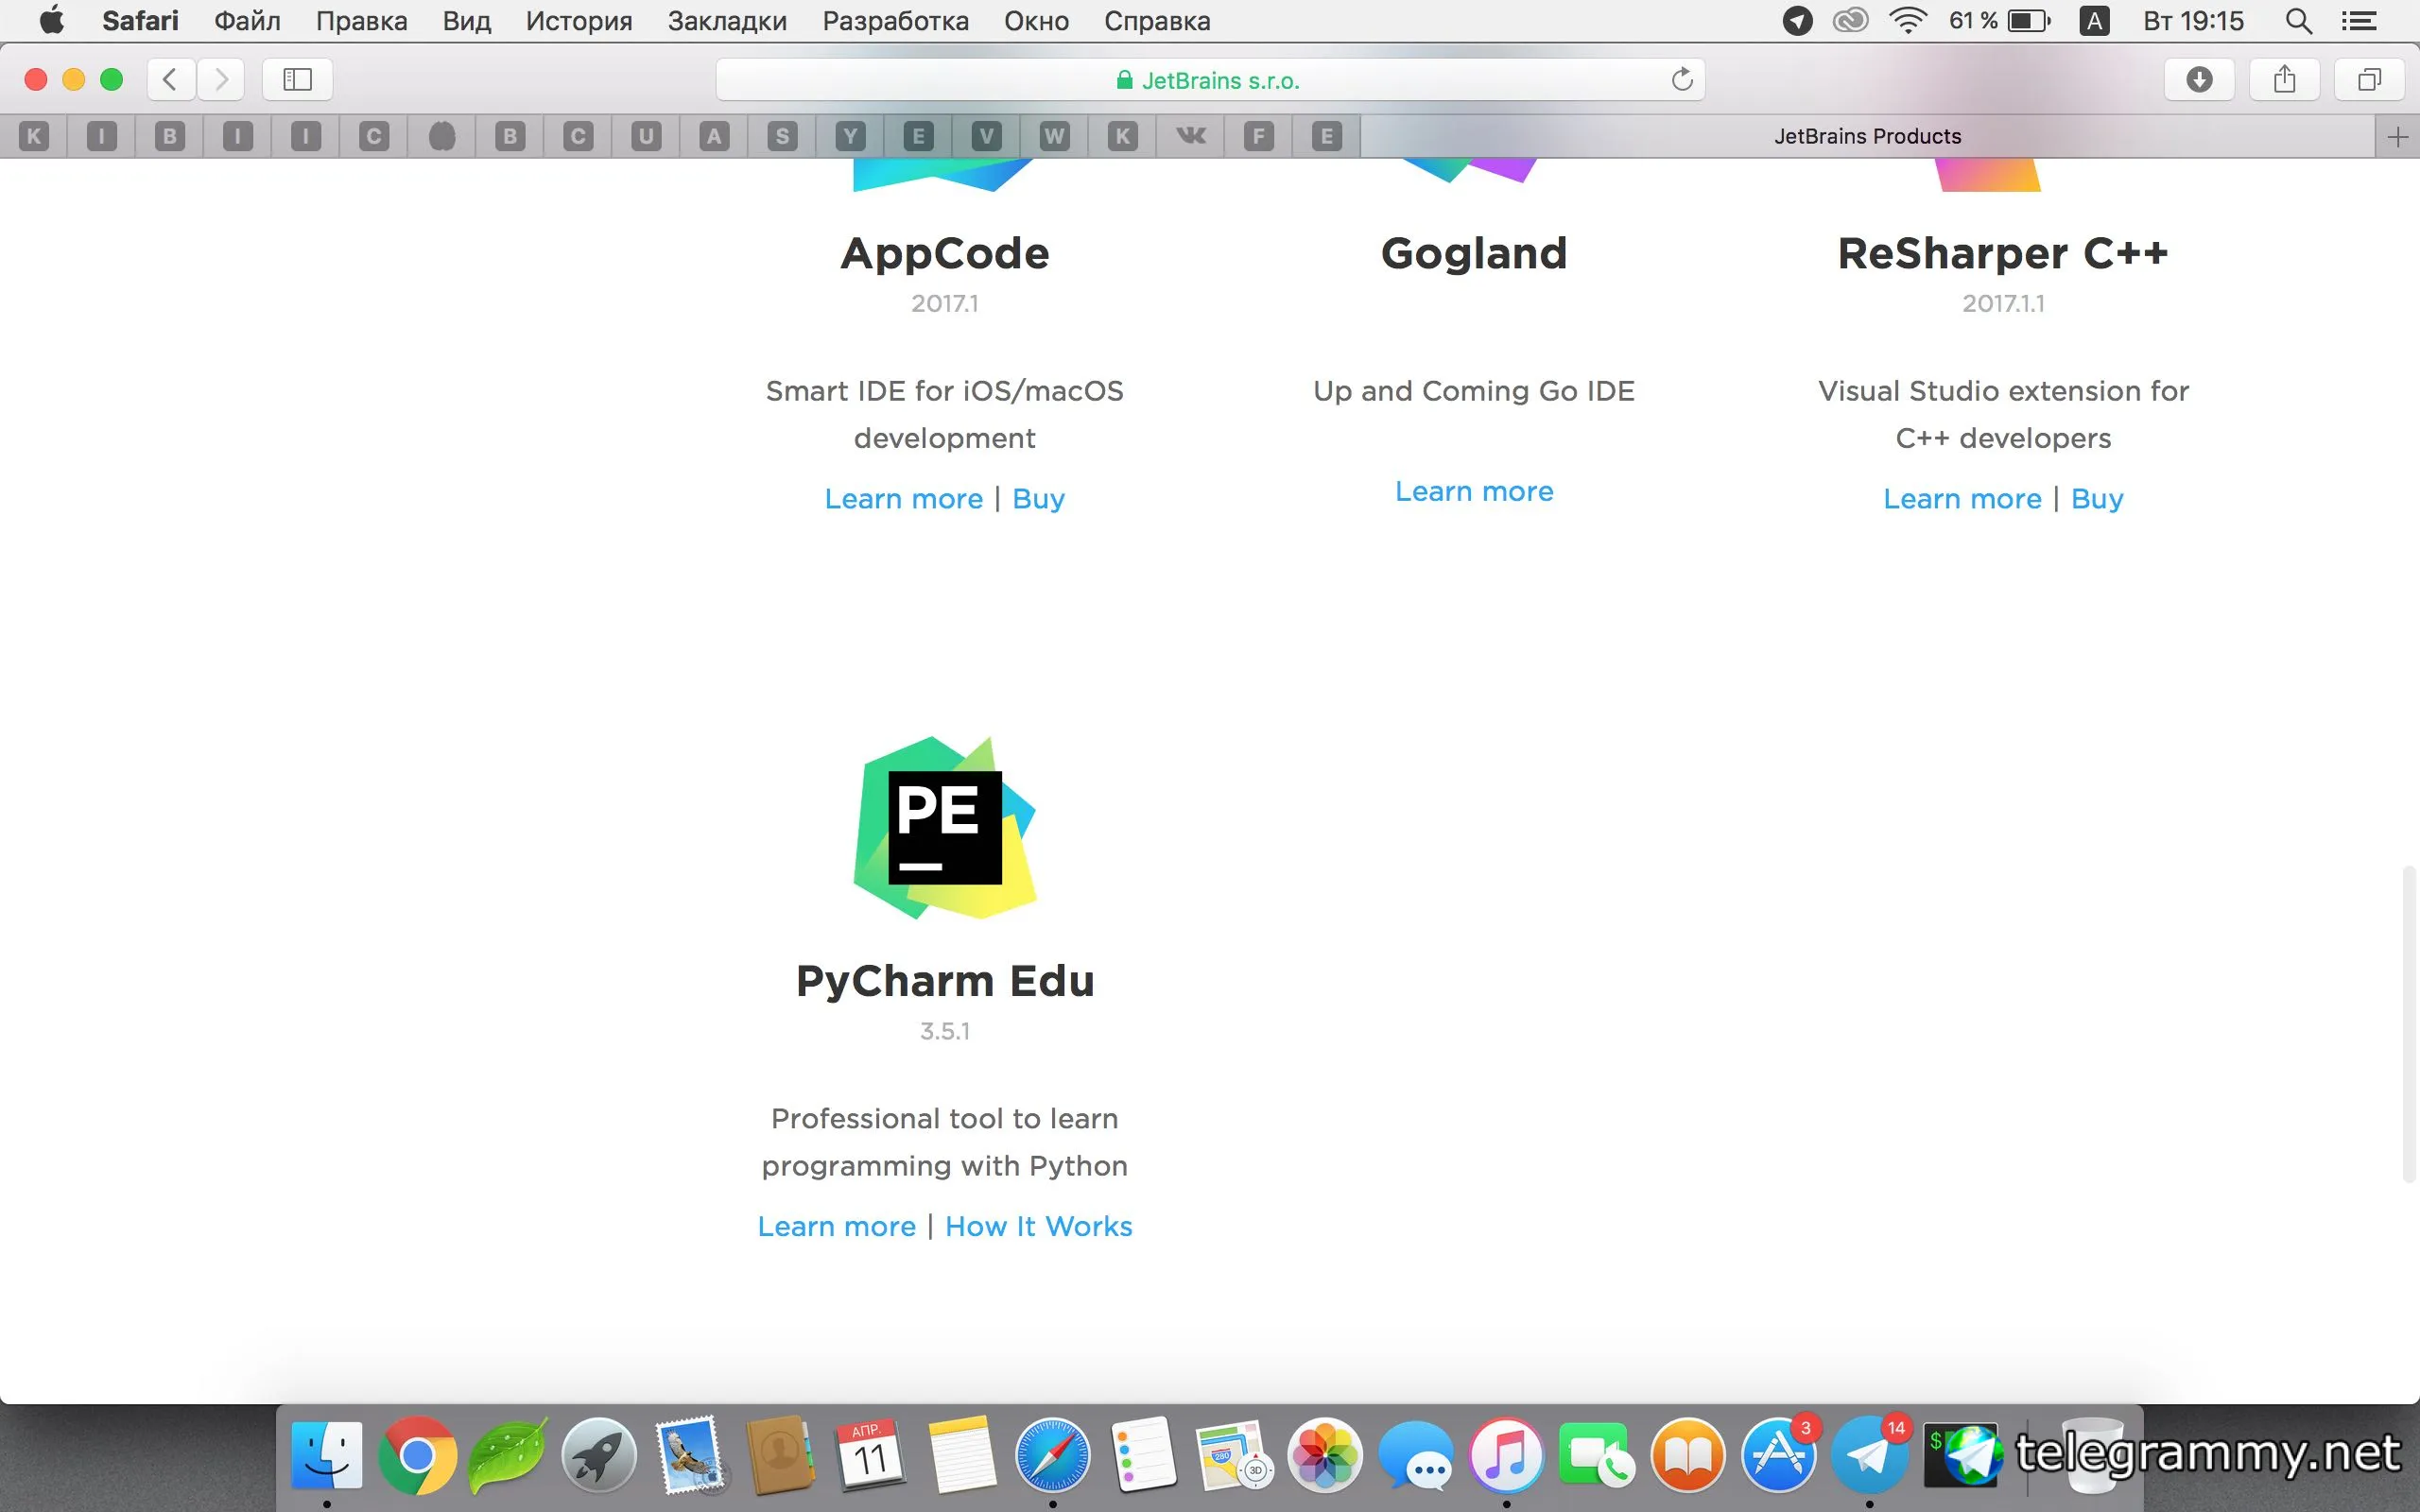Go back with the Safari back arrow
Image resolution: width=2420 pixels, height=1512 pixels.
pyautogui.click(x=171, y=79)
